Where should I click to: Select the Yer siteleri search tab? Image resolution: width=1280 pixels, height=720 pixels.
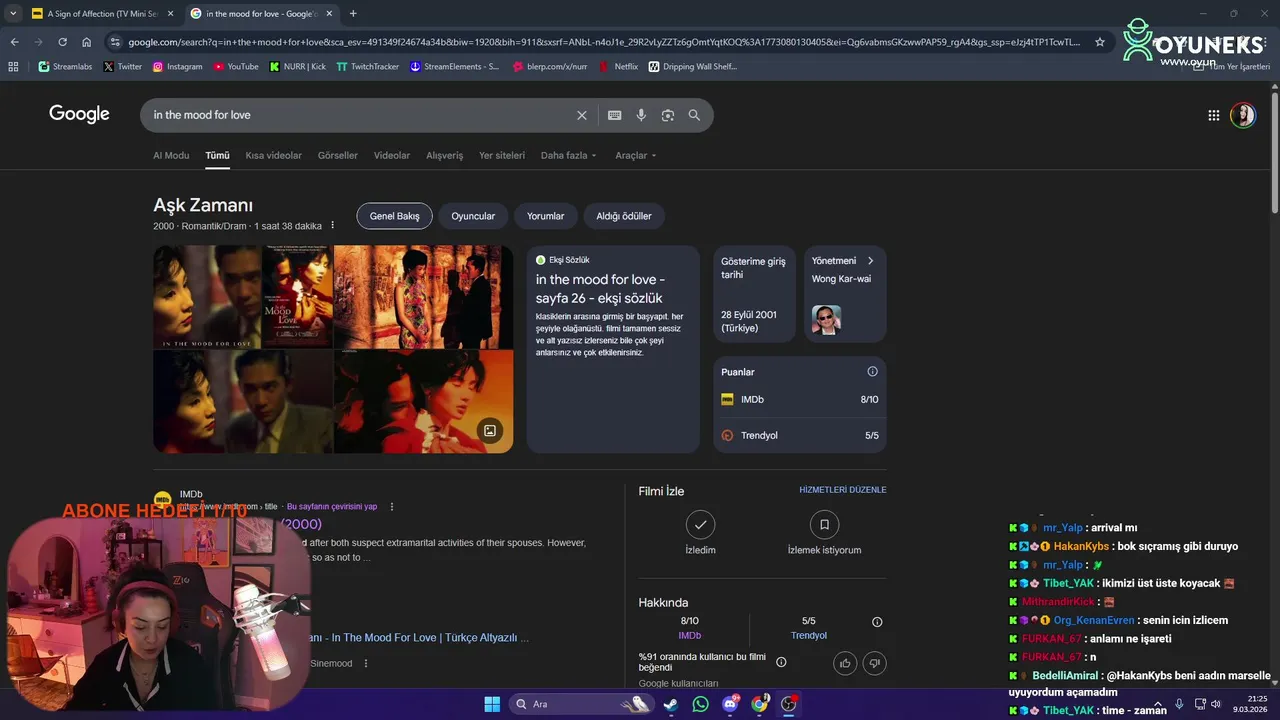[x=502, y=155]
